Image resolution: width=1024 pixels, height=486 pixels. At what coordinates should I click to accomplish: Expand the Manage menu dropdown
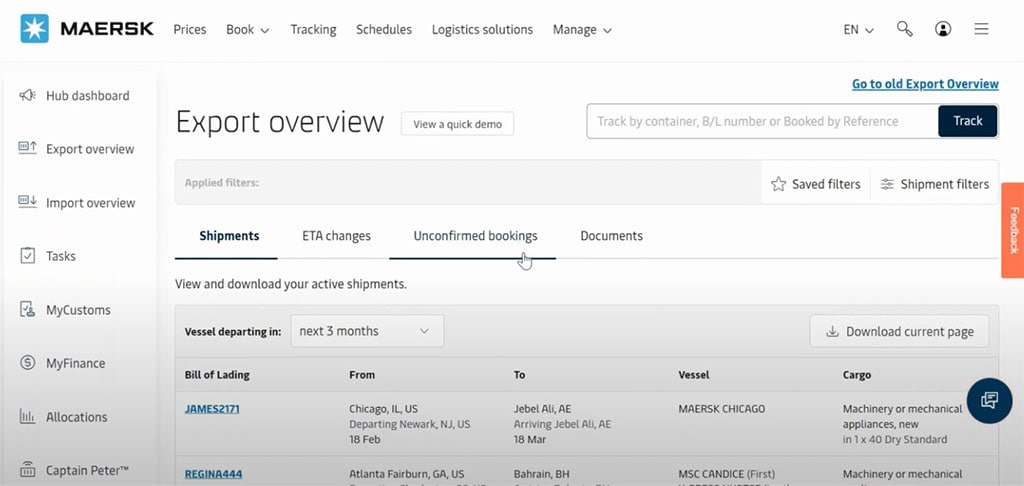[x=582, y=29]
